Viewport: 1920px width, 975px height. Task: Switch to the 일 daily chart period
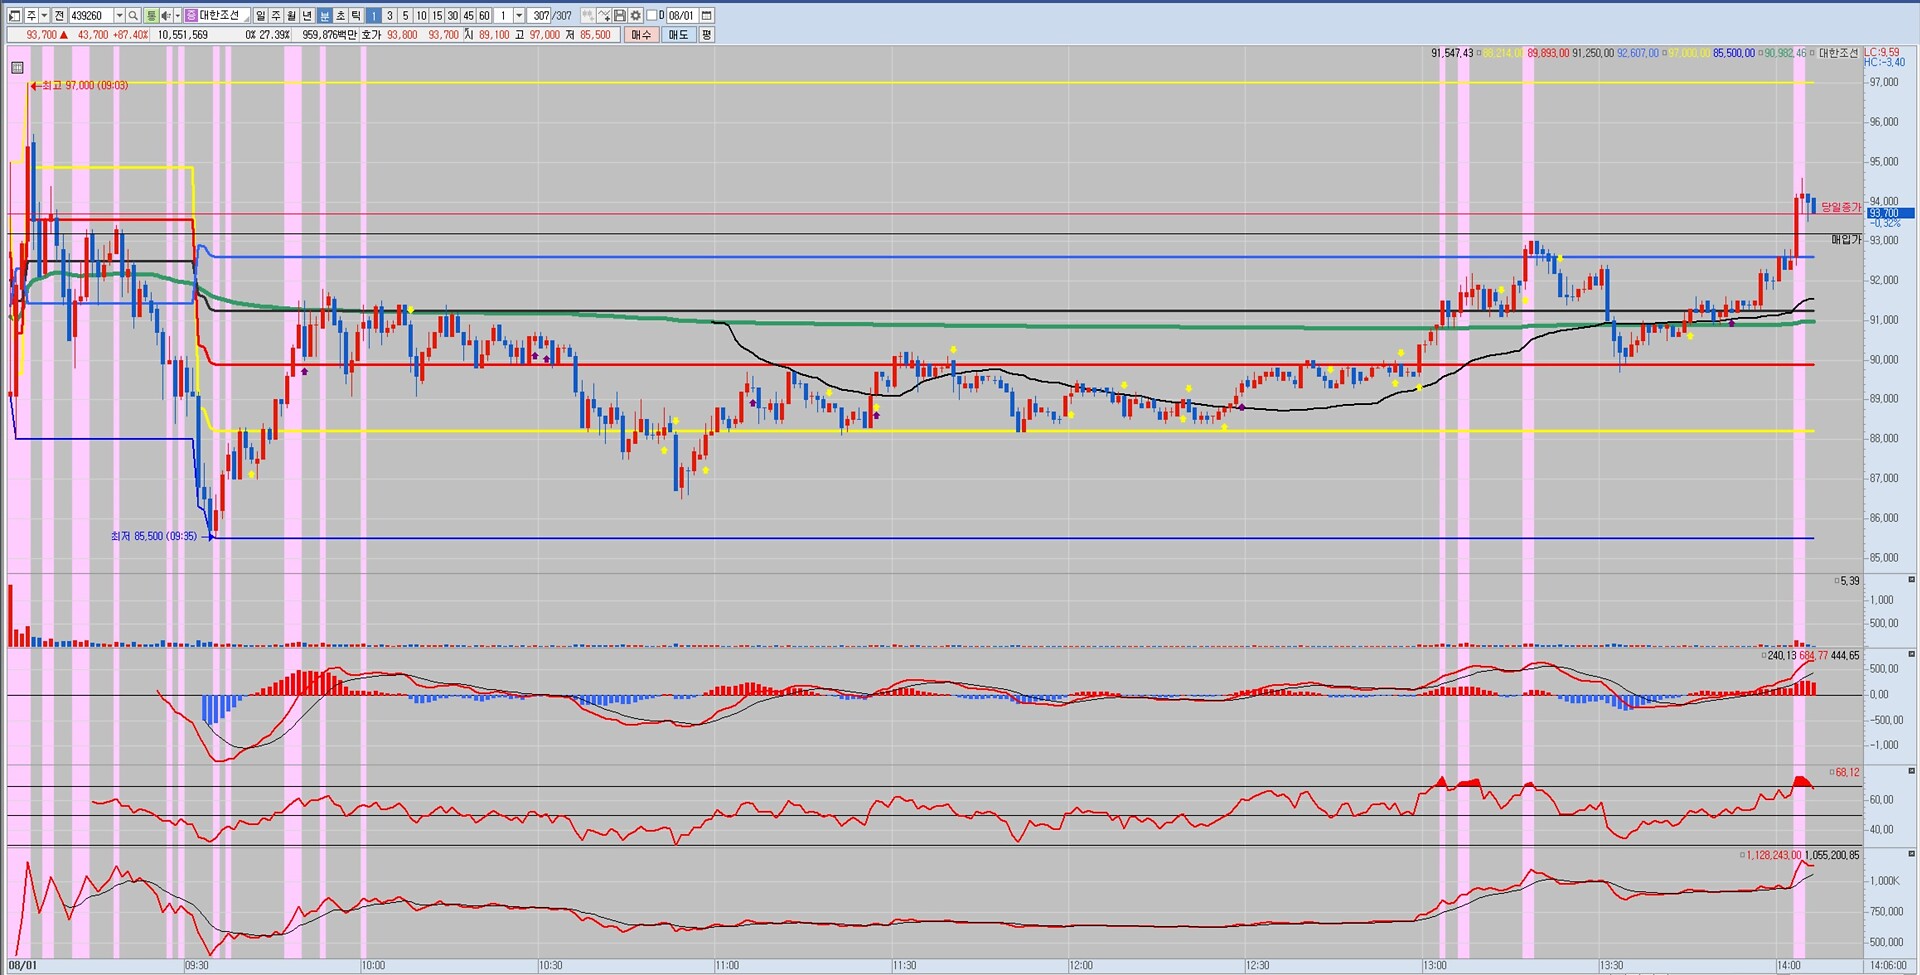point(260,16)
